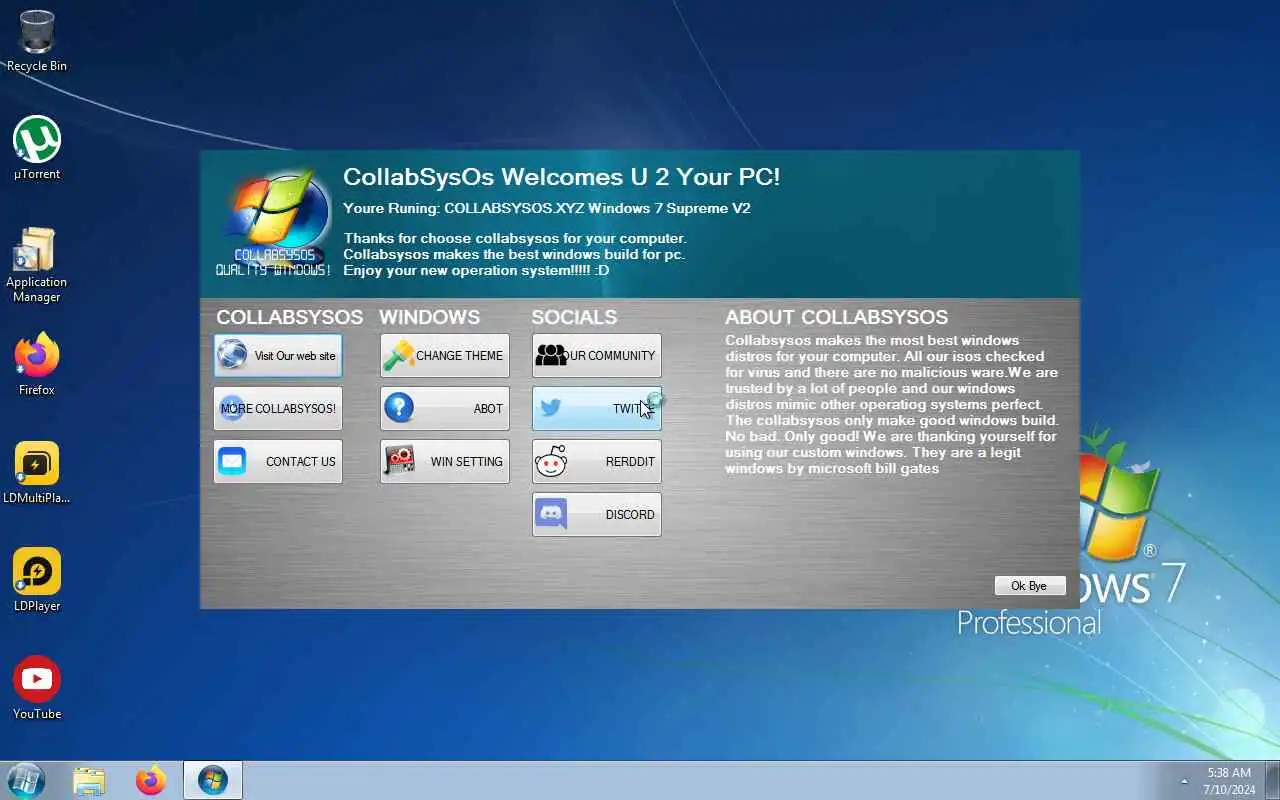Open MORE COLLABSYSOS! button
The image size is (1280, 800).
pyautogui.click(x=278, y=408)
